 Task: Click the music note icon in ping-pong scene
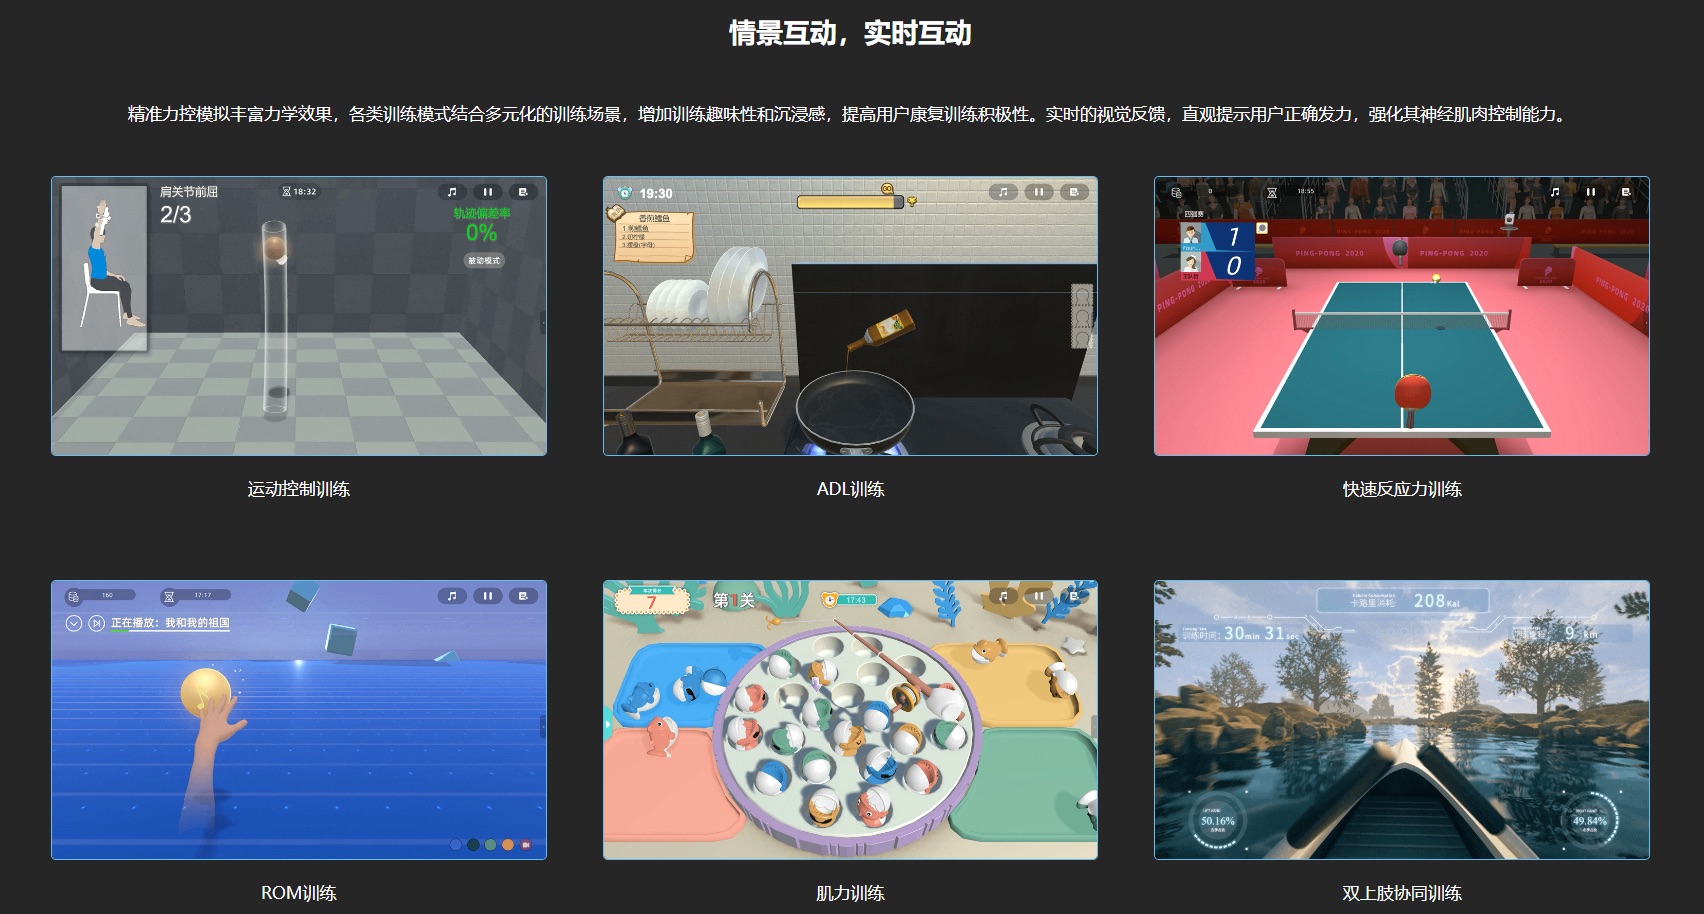click(1554, 192)
